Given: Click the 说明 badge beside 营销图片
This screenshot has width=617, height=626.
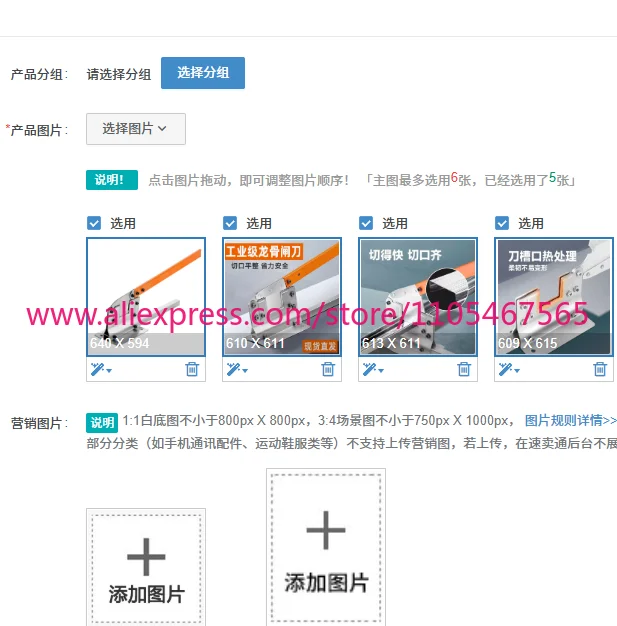Looking at the screenshot, I should (x=102, y=423).
